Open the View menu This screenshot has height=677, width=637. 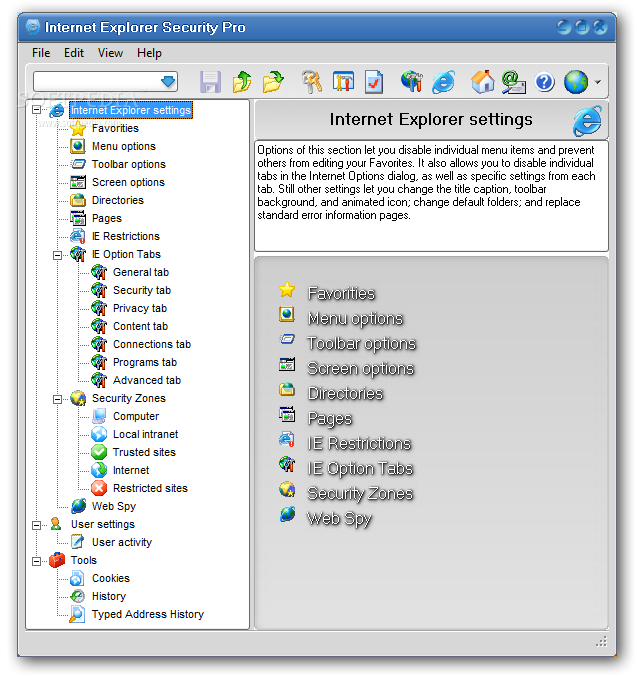[110, 53]
